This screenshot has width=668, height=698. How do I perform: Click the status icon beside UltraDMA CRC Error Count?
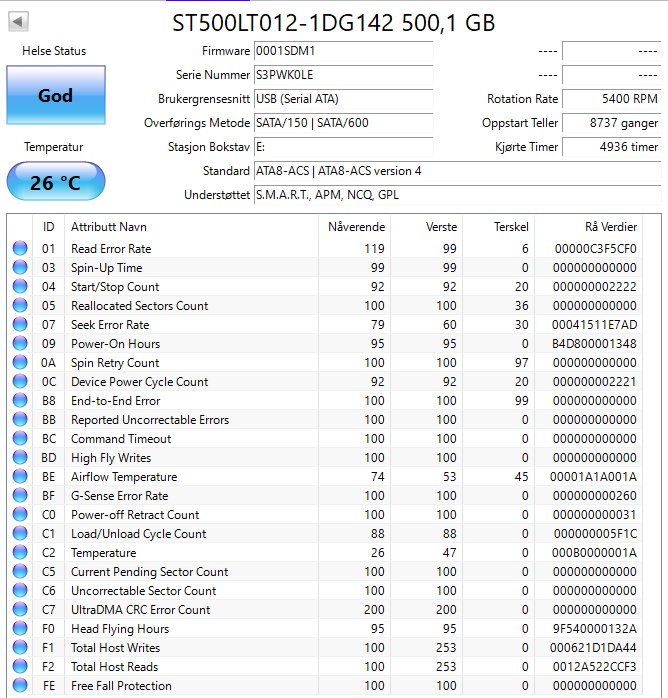coord(20,610)
